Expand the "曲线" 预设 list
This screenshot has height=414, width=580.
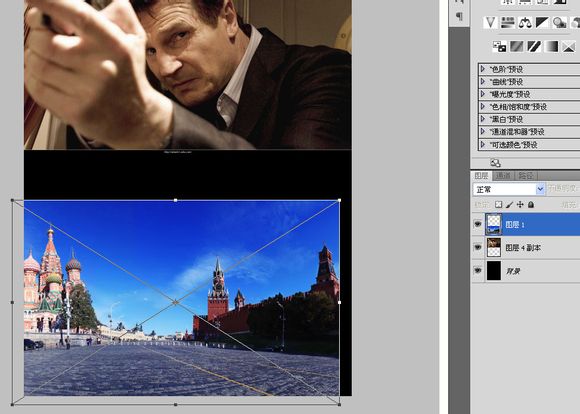tap(482, 81)
